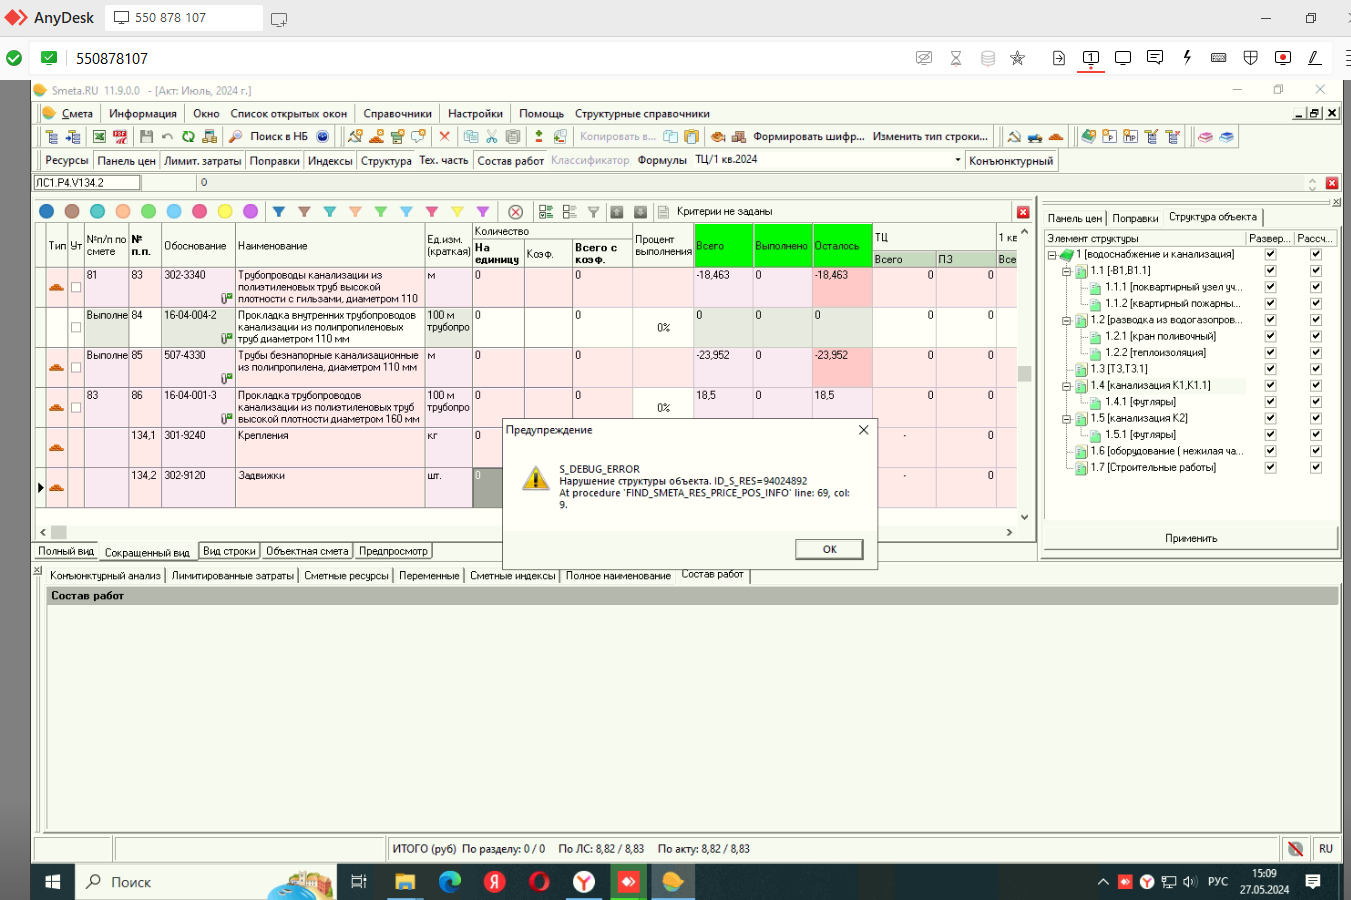
Task: Click the blue stacked books icon
Action: point(1226,136)
